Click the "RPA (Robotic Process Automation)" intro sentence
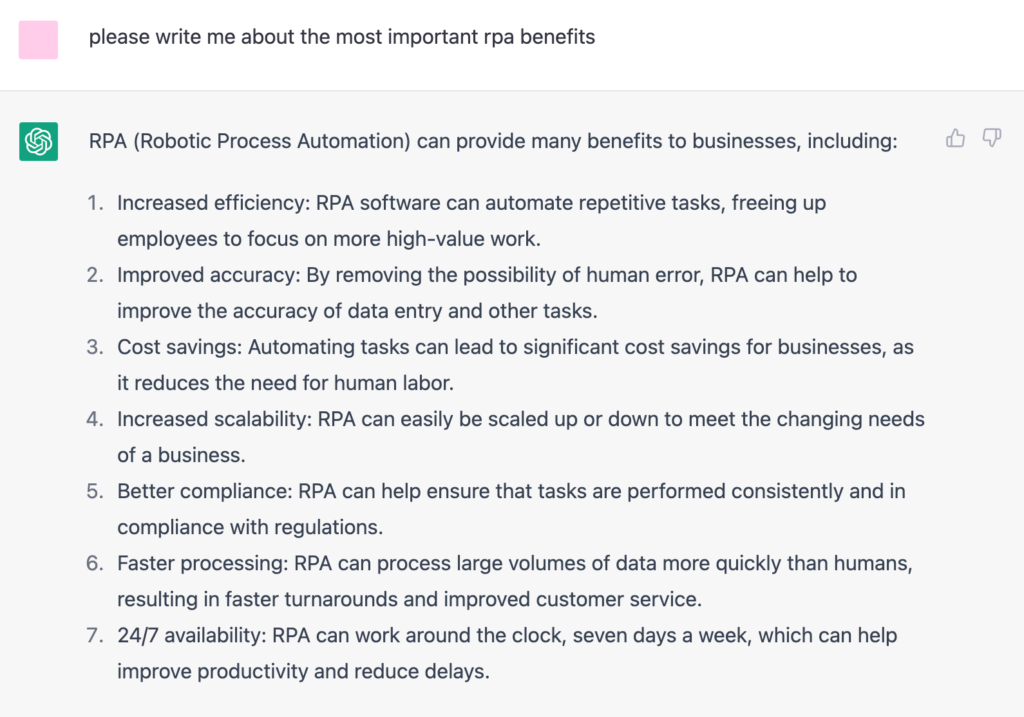 coord(493,141)
